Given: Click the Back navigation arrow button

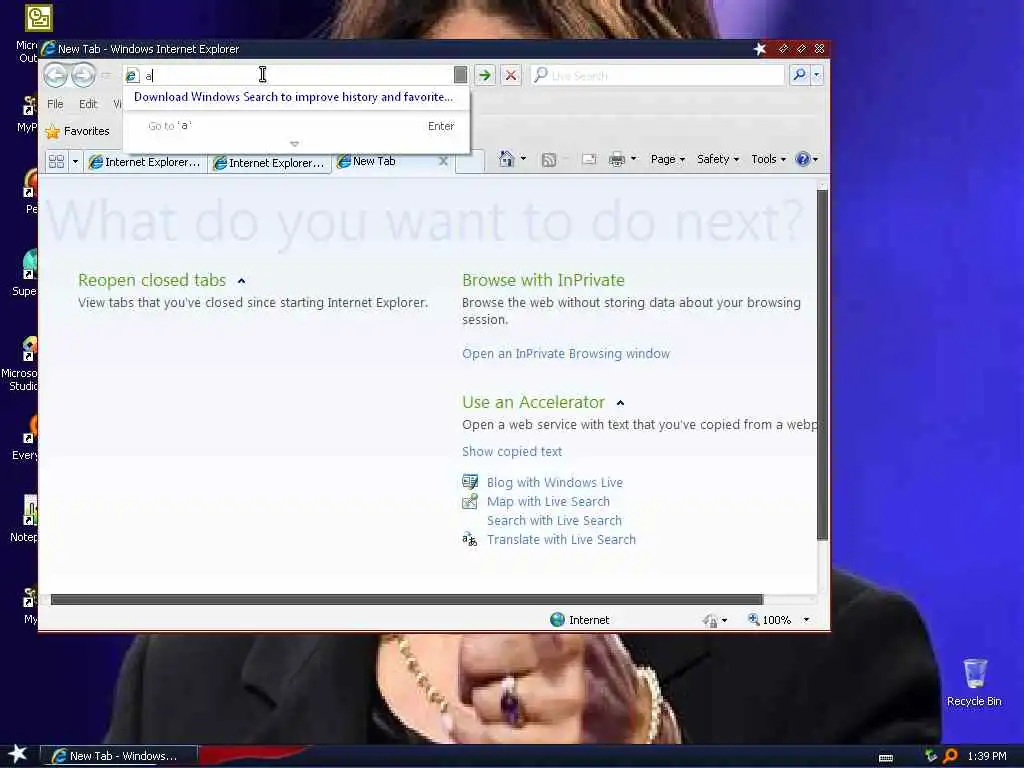Looking at the screenshot, I should [x=56, y=75].
